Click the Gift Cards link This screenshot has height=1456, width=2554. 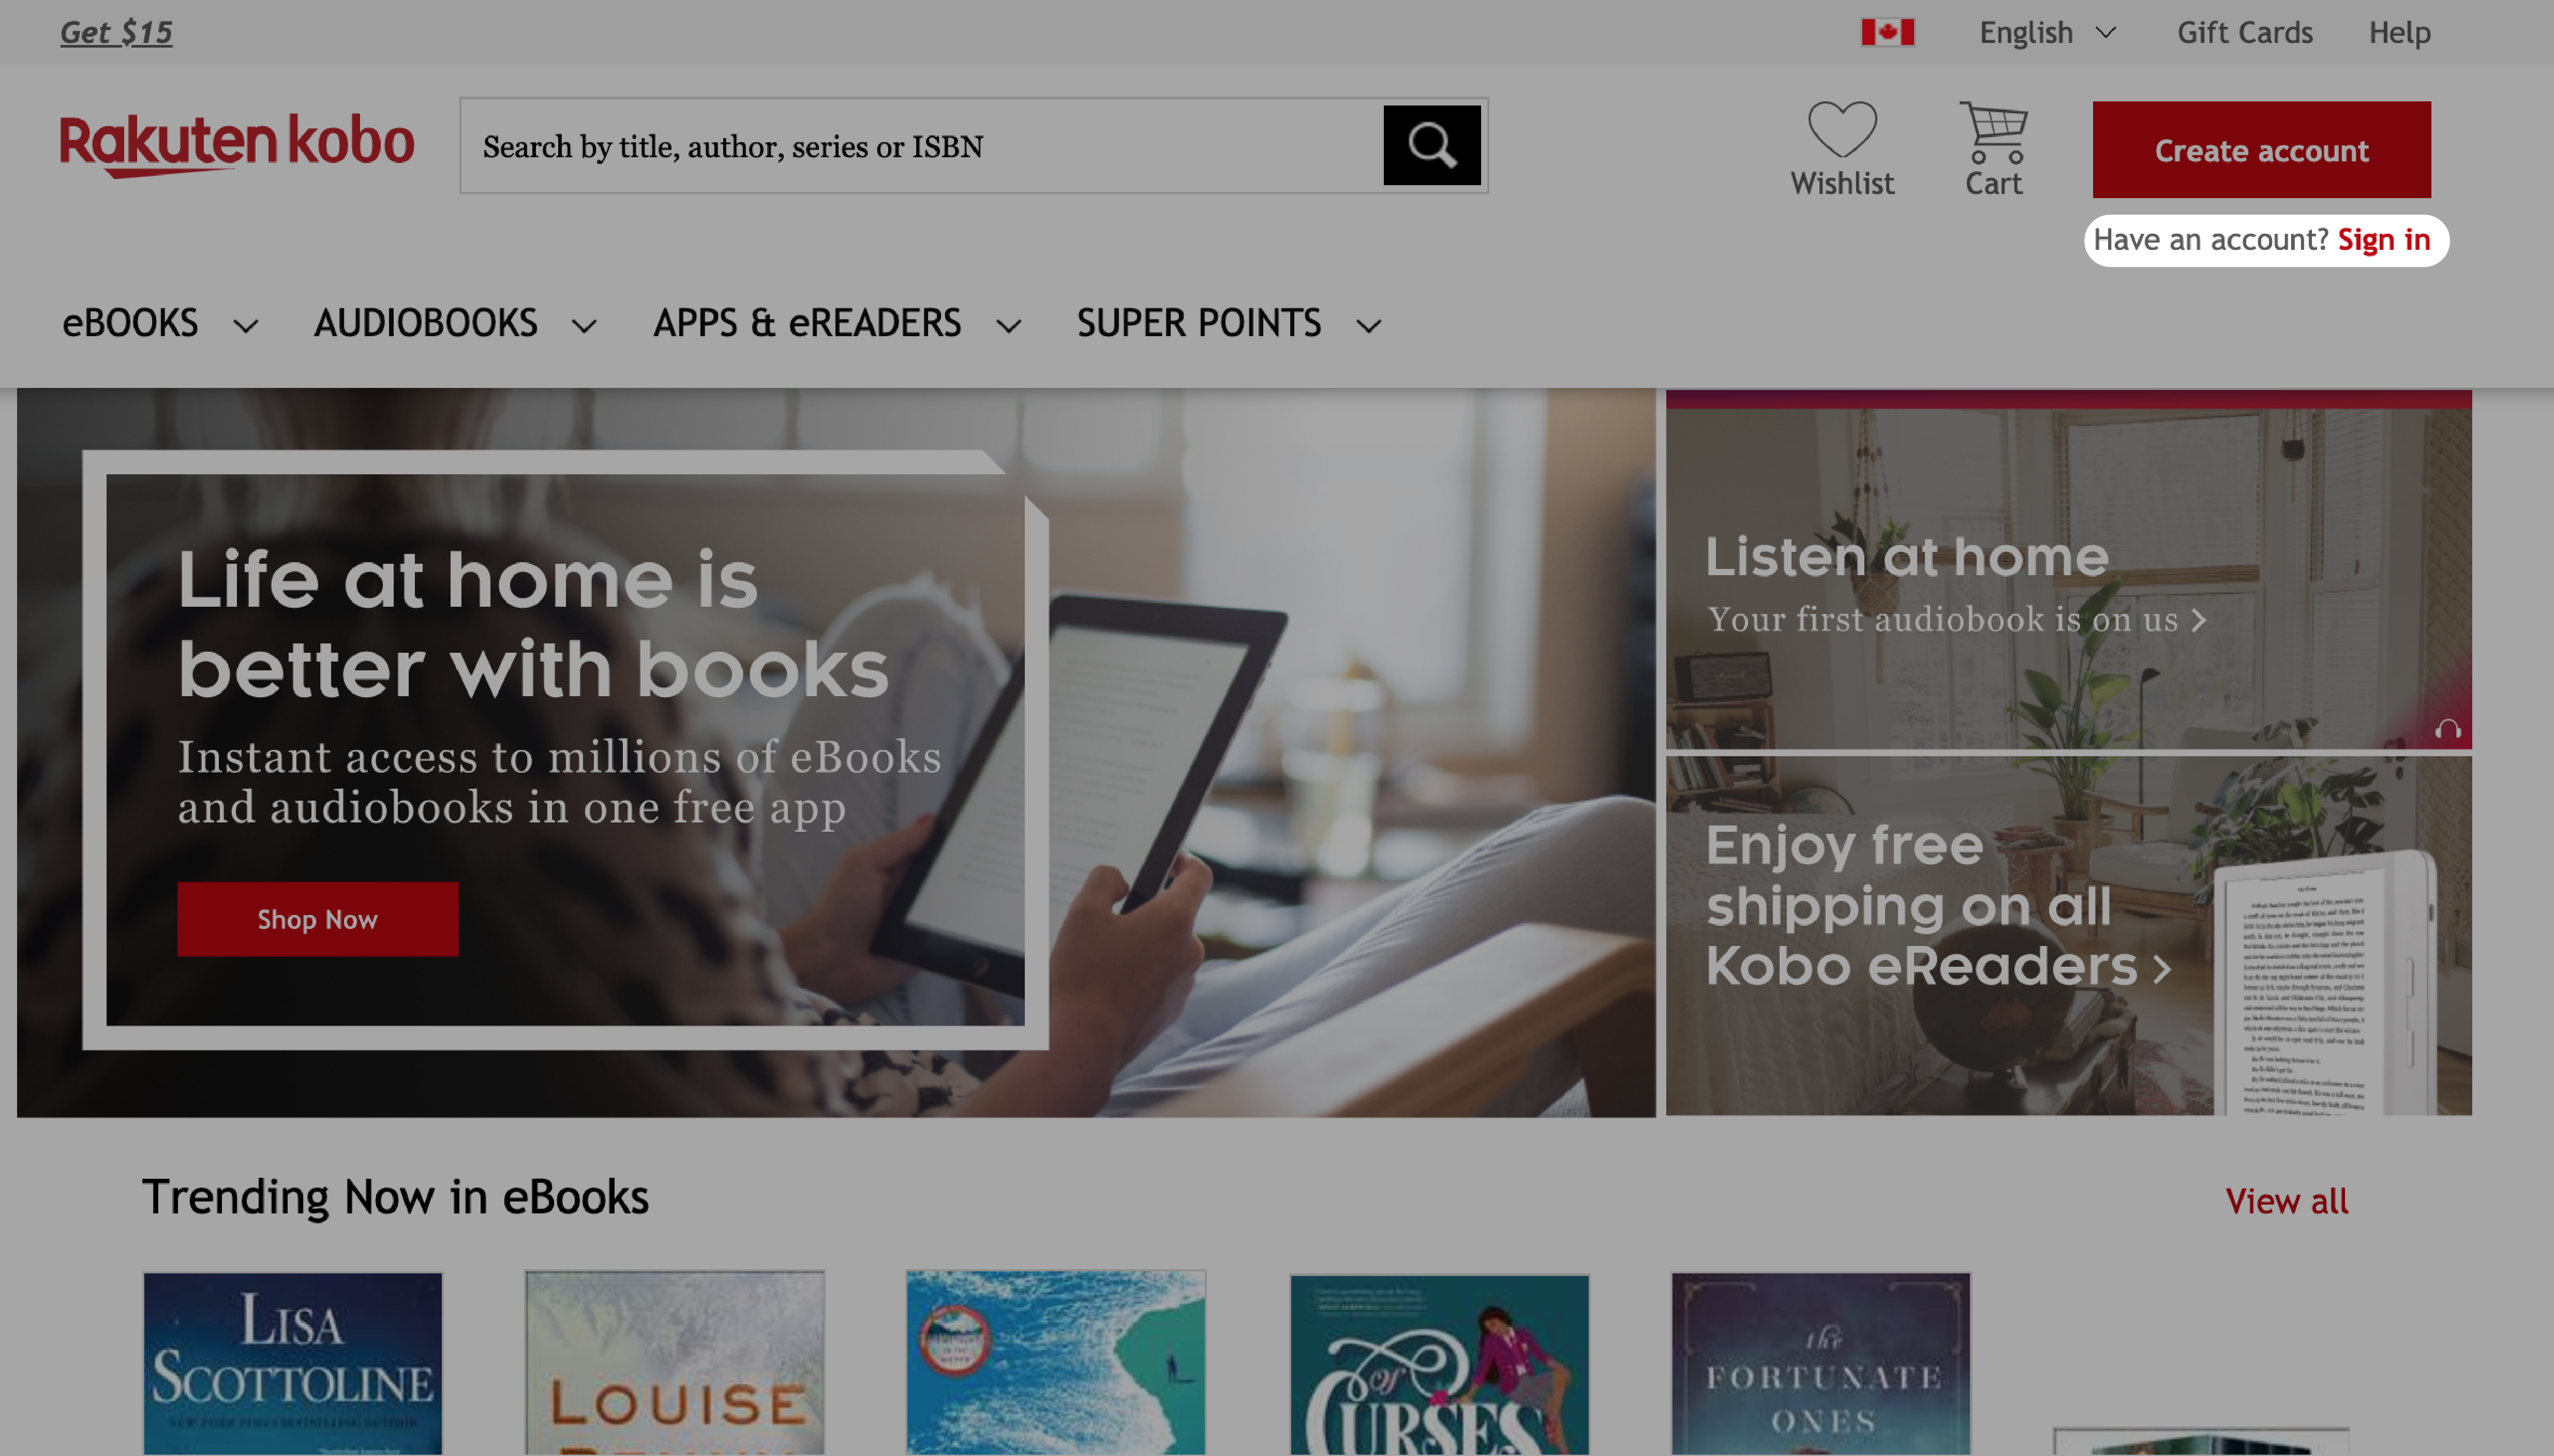2247,32
